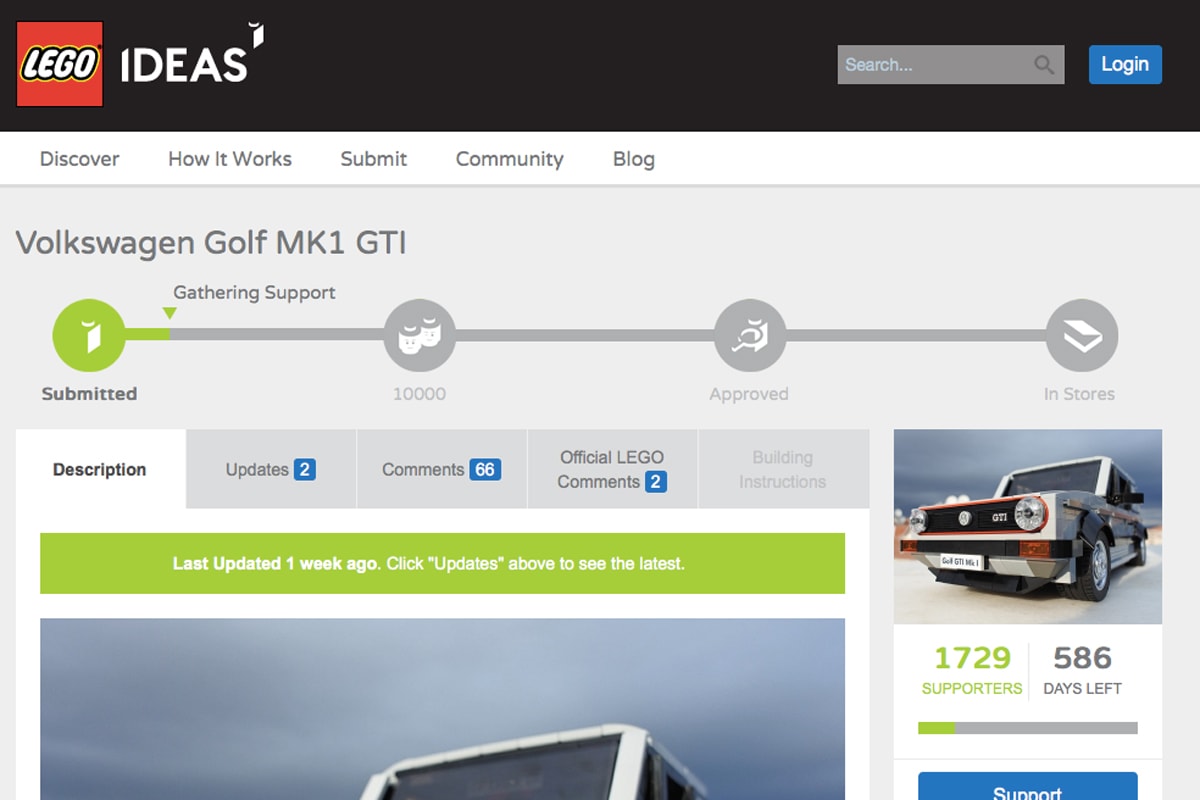Click the Approved stage icon
The image size is (1200, 800).
749,336
